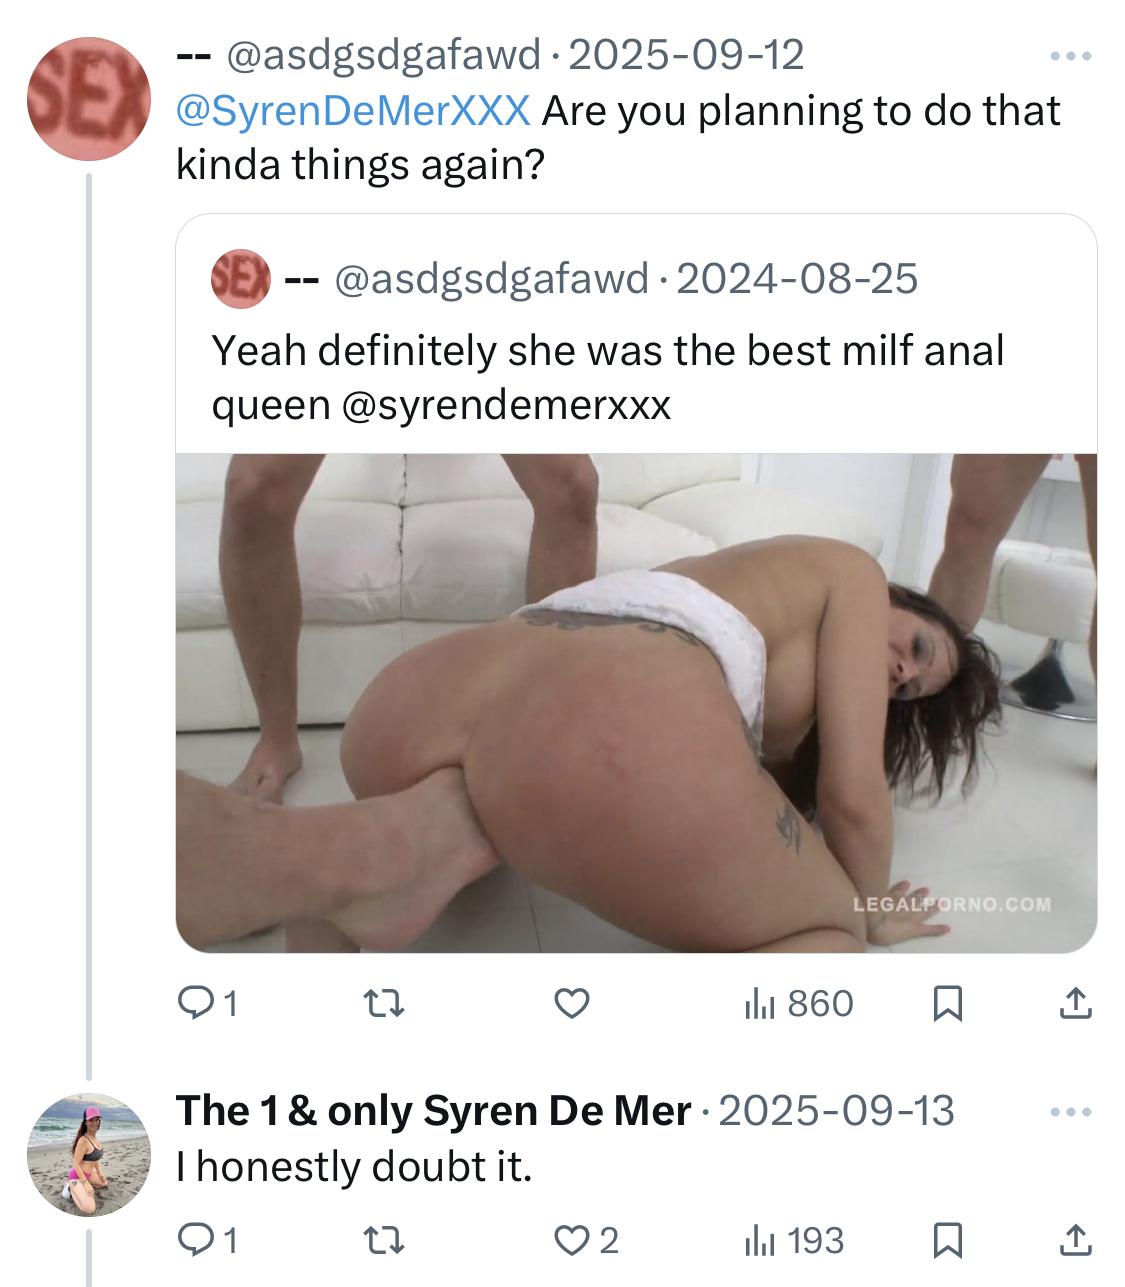Share the 'I honestly doubt it.' reply
Viewport: 1125px width, 1287px height.
tap(1073, 1241)
